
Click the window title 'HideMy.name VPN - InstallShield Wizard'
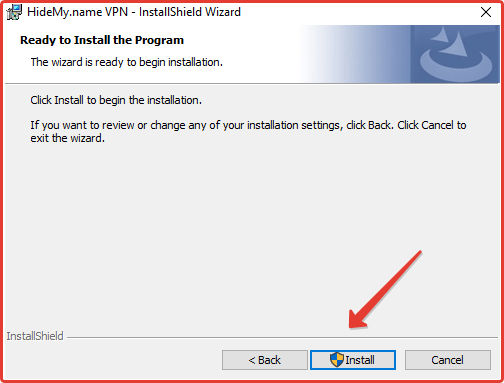pyautogui.click(x=134, y=12)
